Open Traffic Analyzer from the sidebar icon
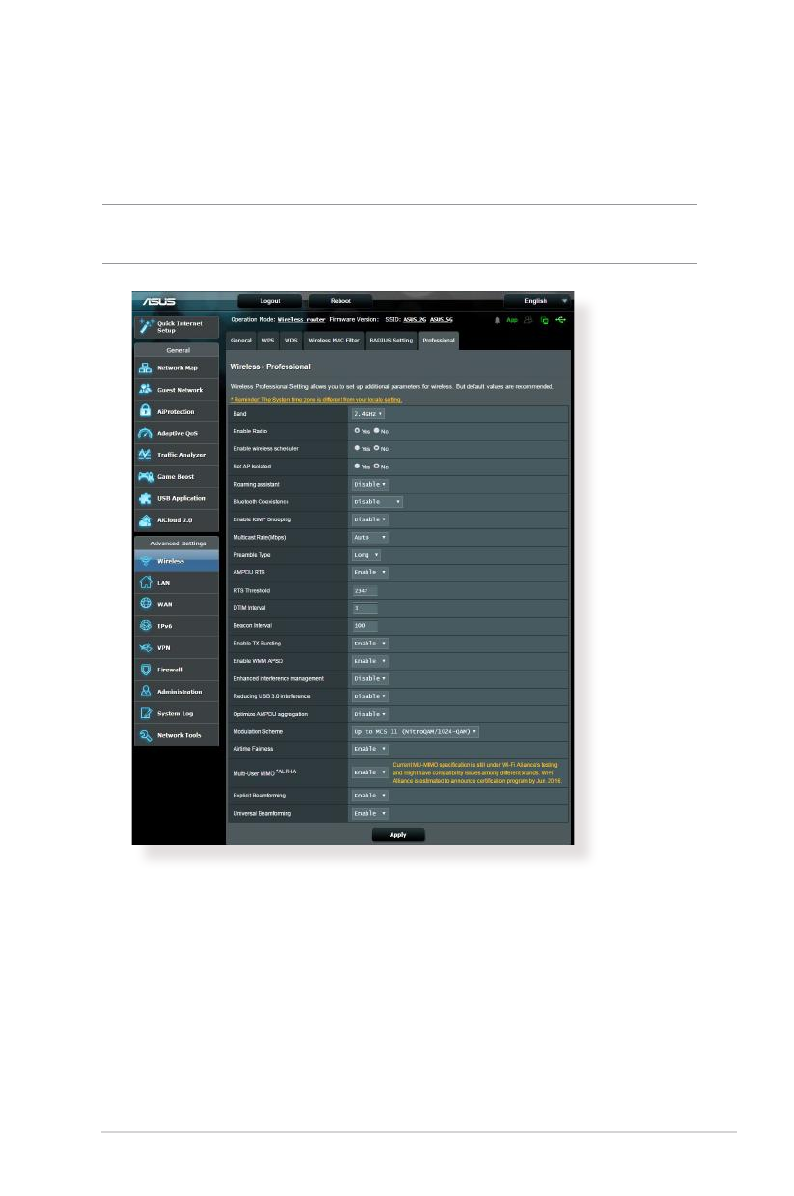 (x=146, y=455)
